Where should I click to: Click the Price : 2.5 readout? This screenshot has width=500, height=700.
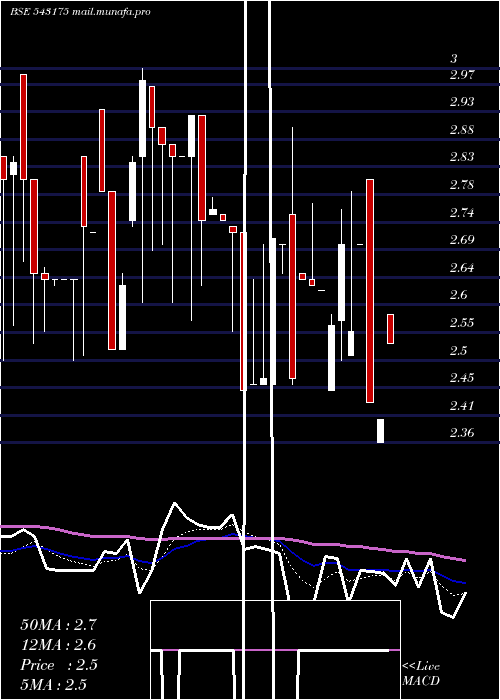58,665
